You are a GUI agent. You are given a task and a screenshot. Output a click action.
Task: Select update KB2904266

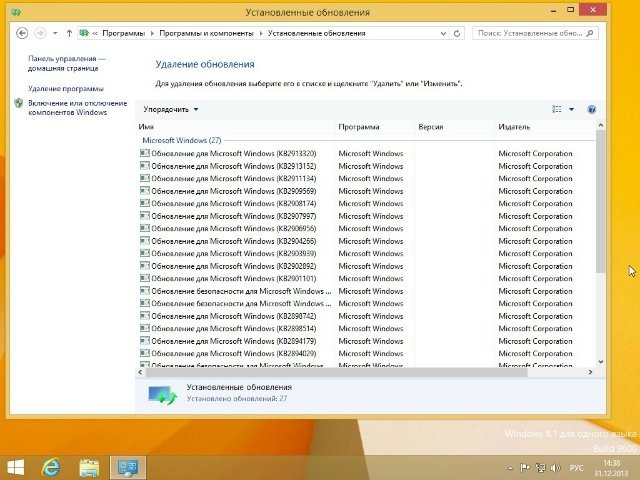click(x=234, y=241)
